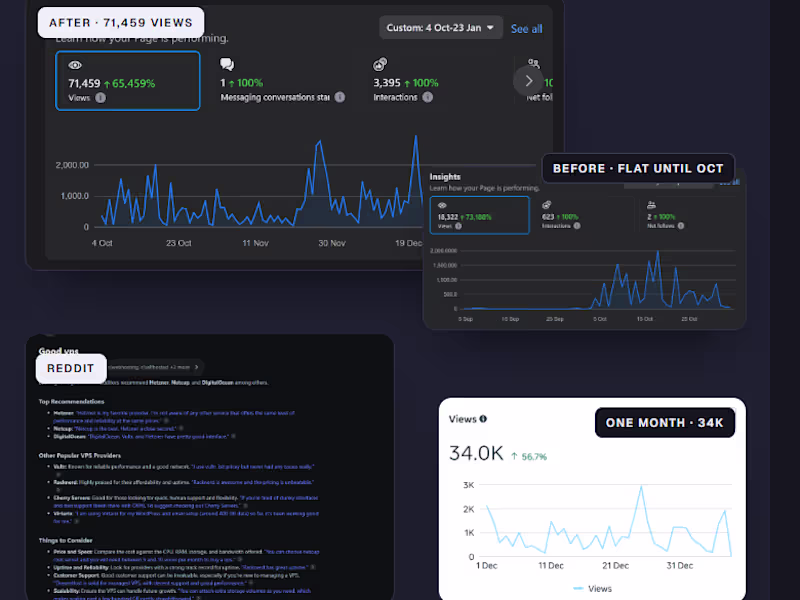Select the Interactions metric showing 3,395
Viewport: 800px width, 600px height.
406,82
